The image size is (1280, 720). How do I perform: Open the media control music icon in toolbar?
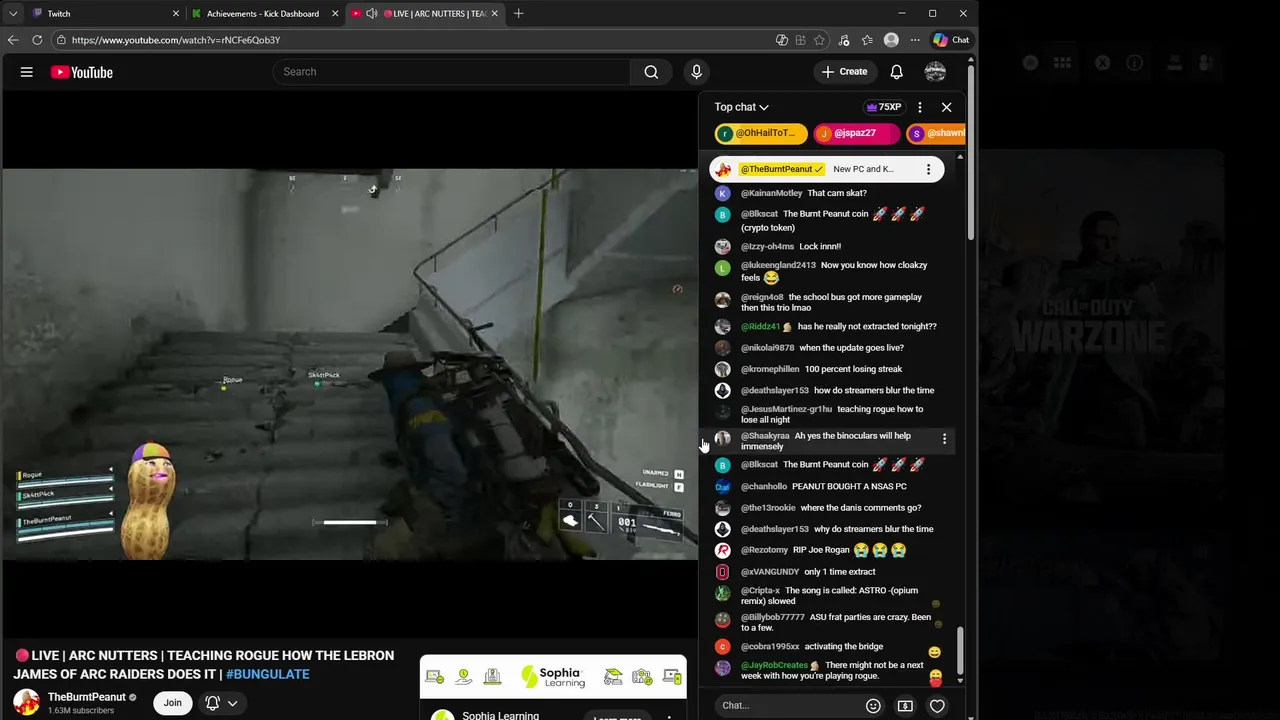coord(844,40)
